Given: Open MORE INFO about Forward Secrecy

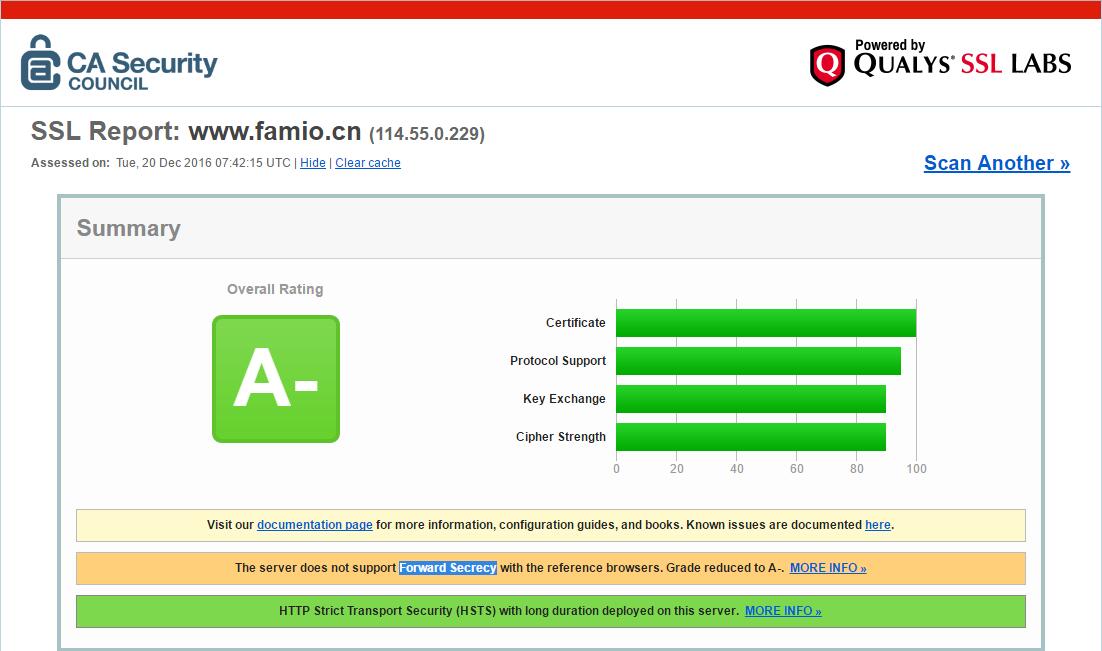Looking at the screenshot, I should (828, 568).
